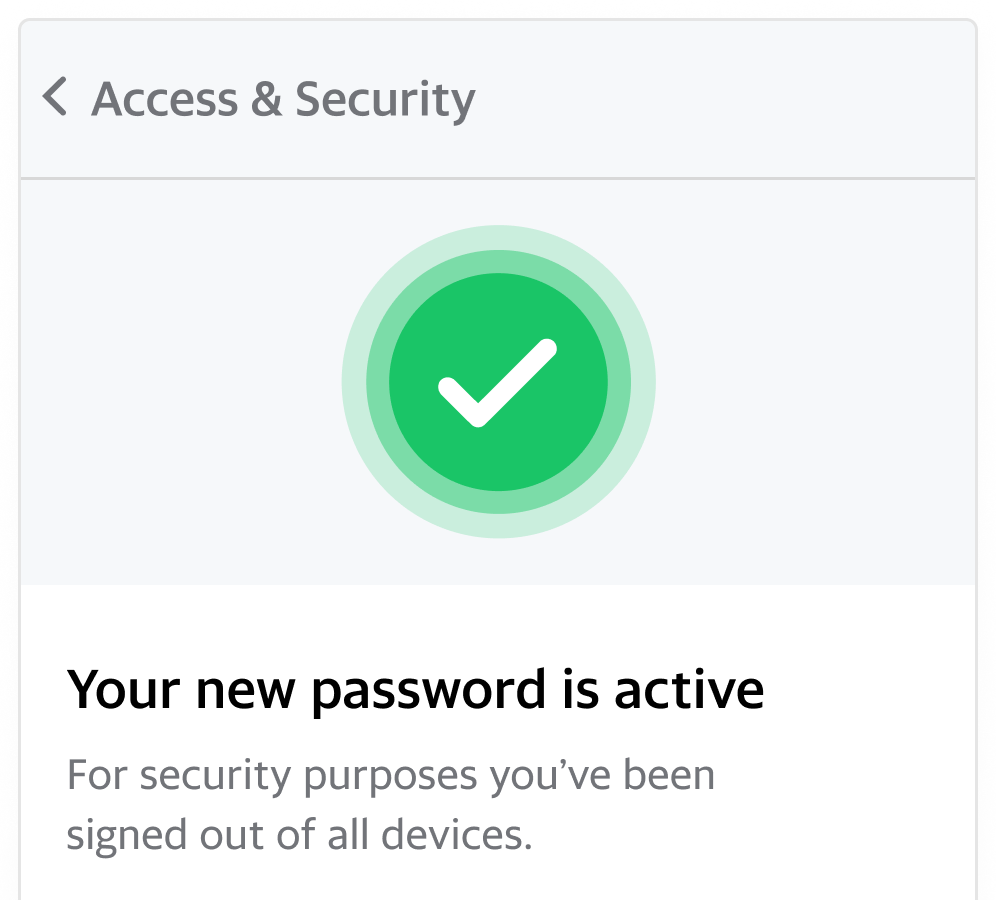Click the word 'Your' in the heading
This screenshot has width=996, height=900.
(x=126, y=690)
